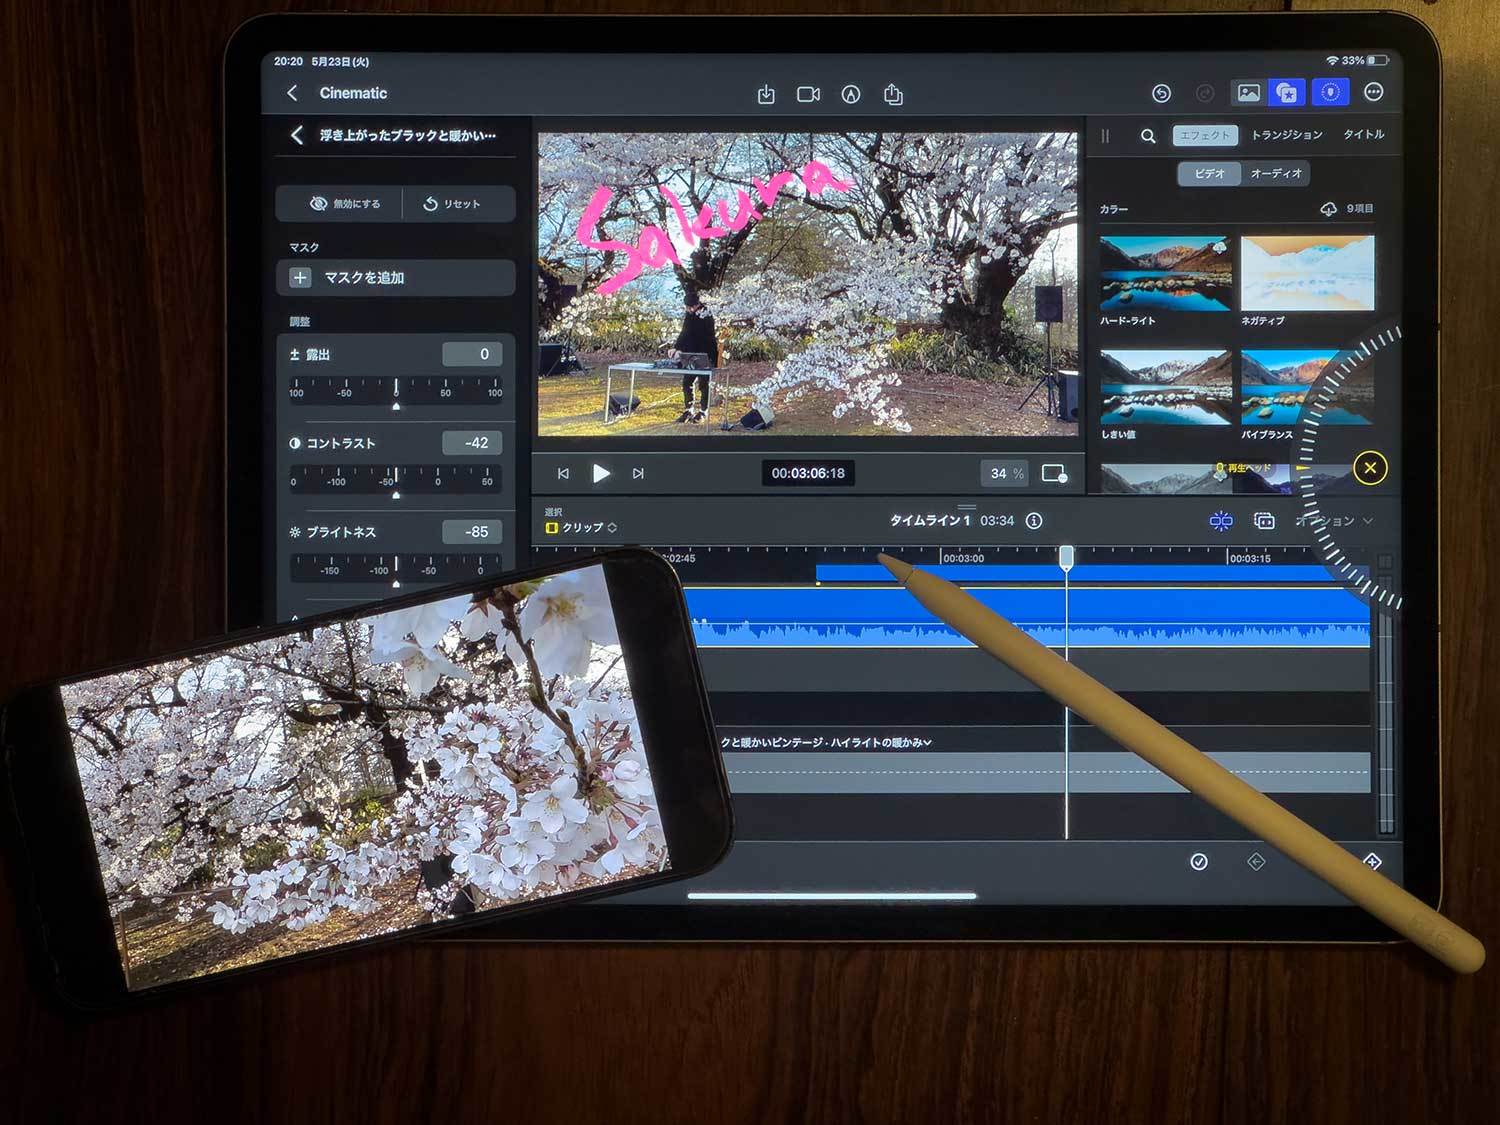Image resolution: width=1500 pixels, height=1125 pixels.
Task: Open the timeline overview icon
Action: click(1264, 521)
